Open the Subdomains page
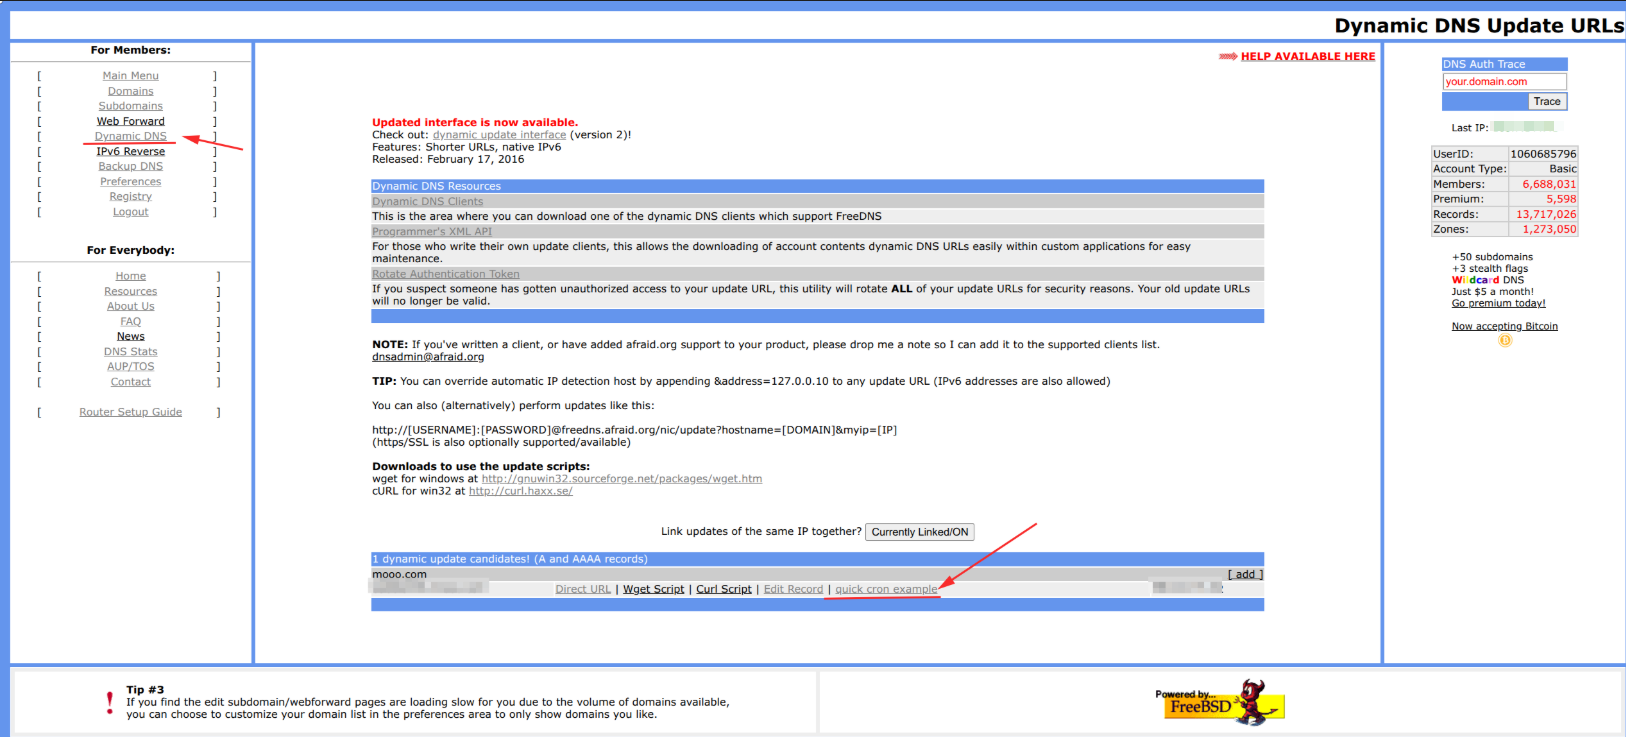 point(131,106)
